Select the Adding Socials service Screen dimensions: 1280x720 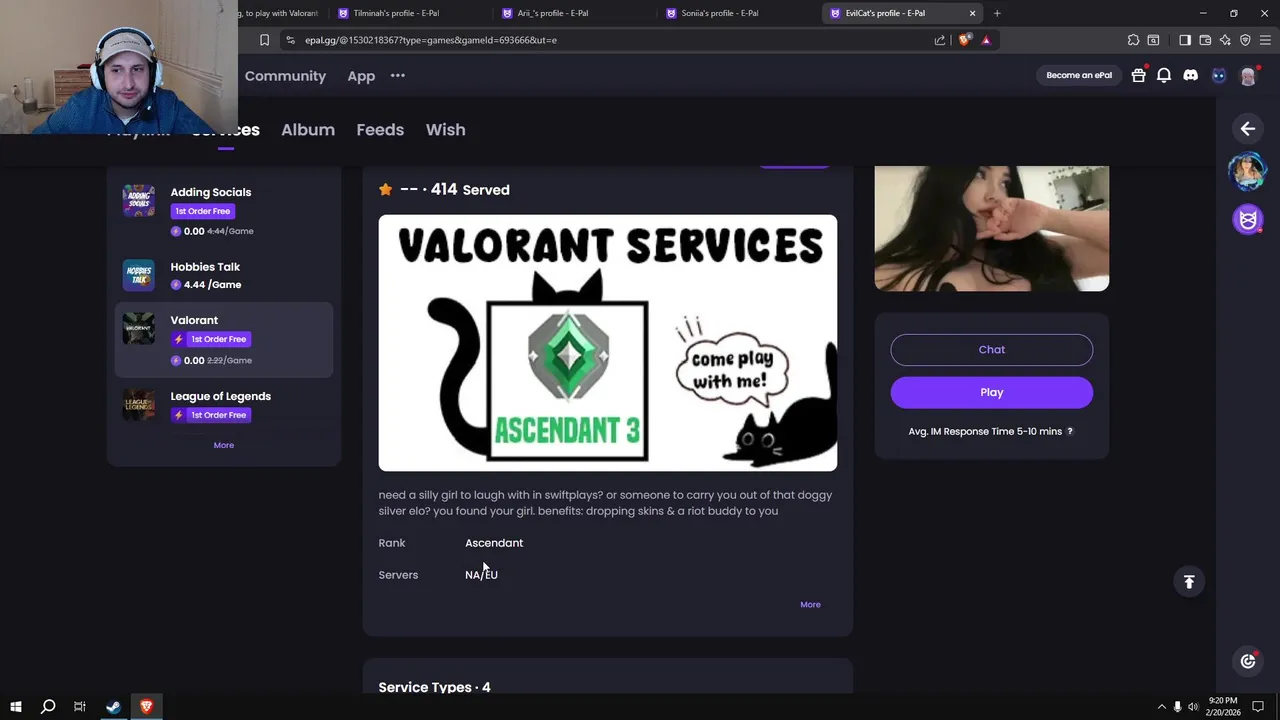point(224,211)
